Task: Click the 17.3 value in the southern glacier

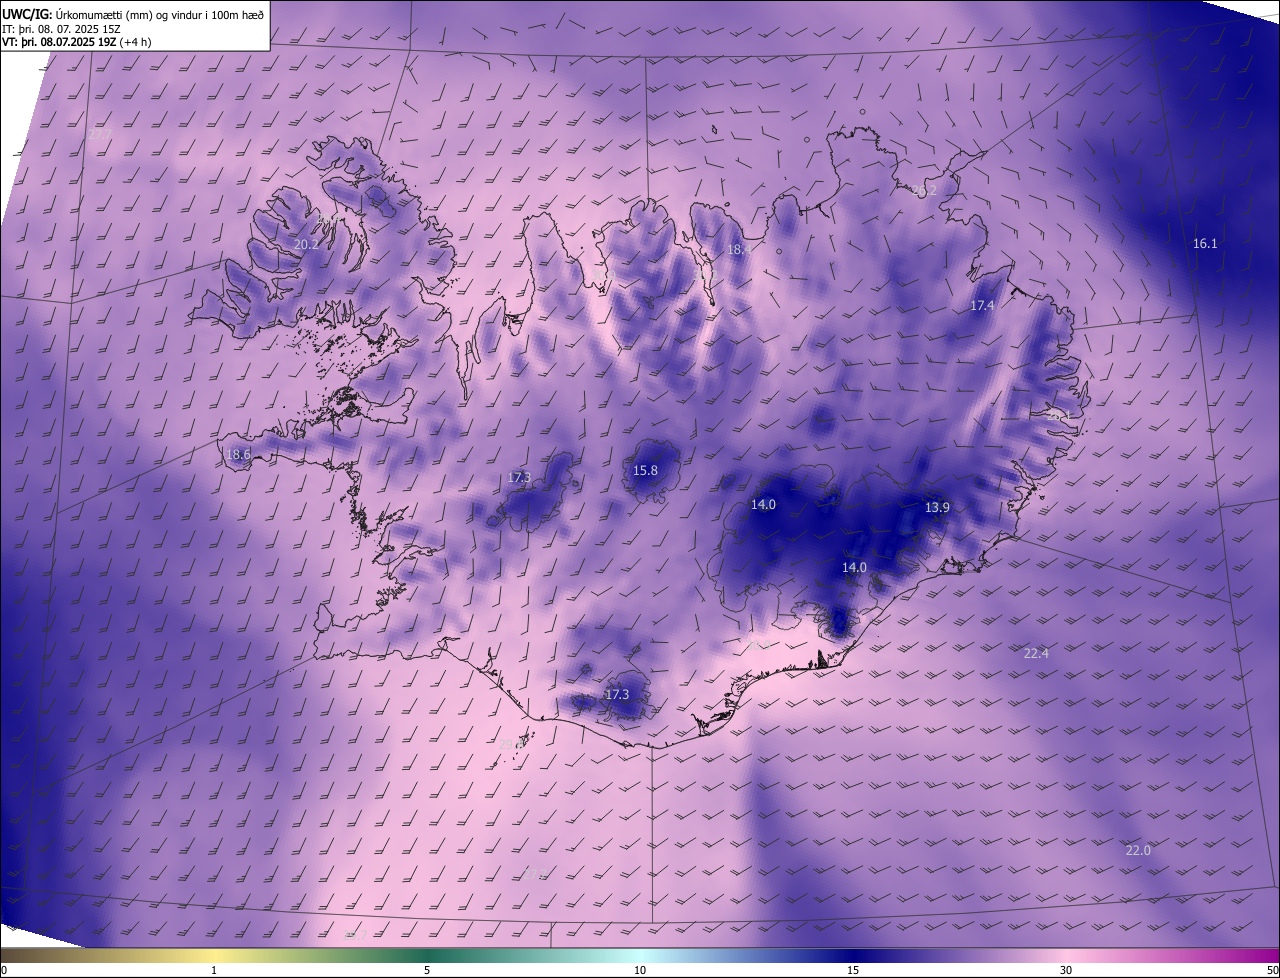Action: pyautogui.click(x=617, y=695)
